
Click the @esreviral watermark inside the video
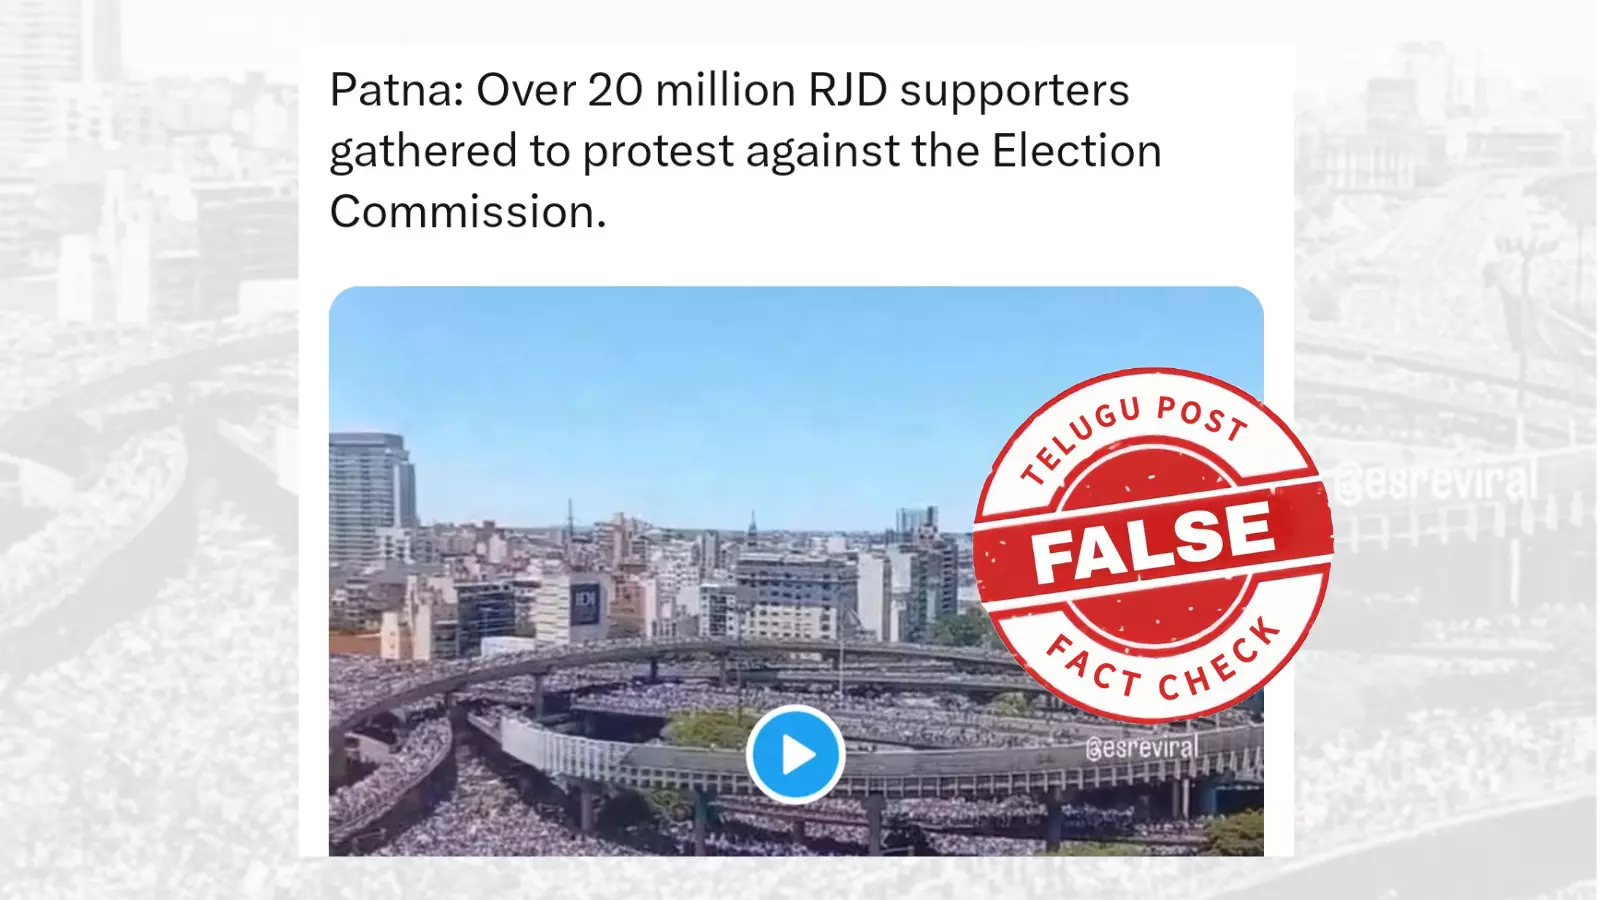1141,748
